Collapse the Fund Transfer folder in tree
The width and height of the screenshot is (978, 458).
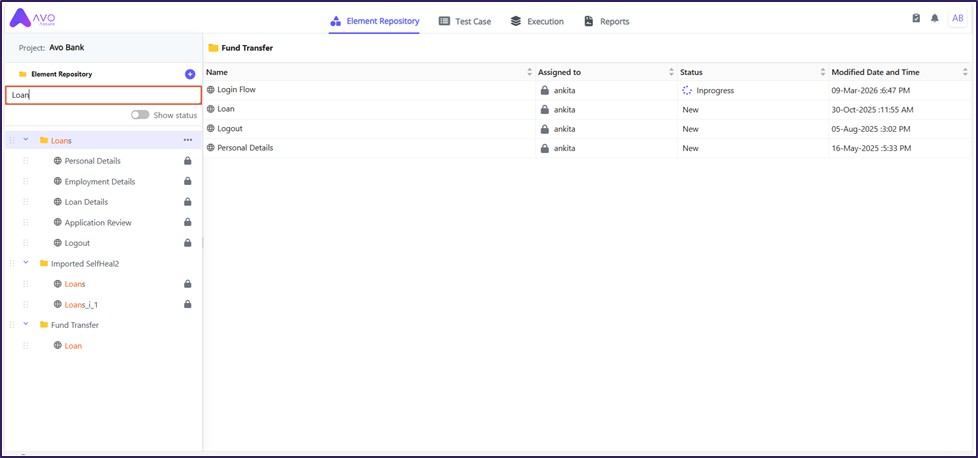[x=26, y=324]
